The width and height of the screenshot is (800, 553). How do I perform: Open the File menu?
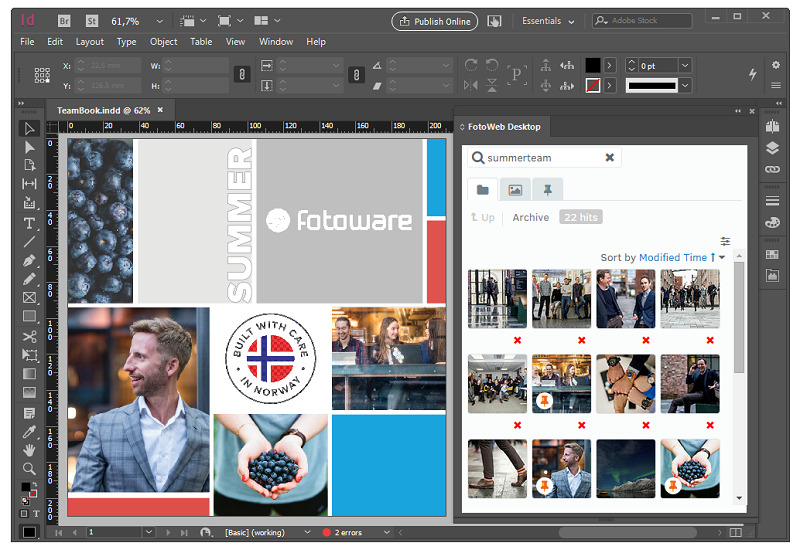point(27,42)
